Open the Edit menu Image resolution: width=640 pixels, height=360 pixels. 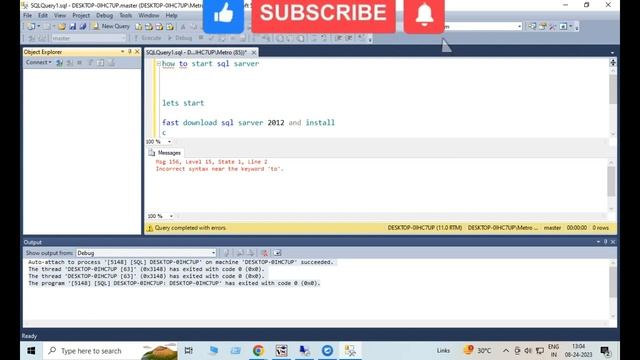43,16
